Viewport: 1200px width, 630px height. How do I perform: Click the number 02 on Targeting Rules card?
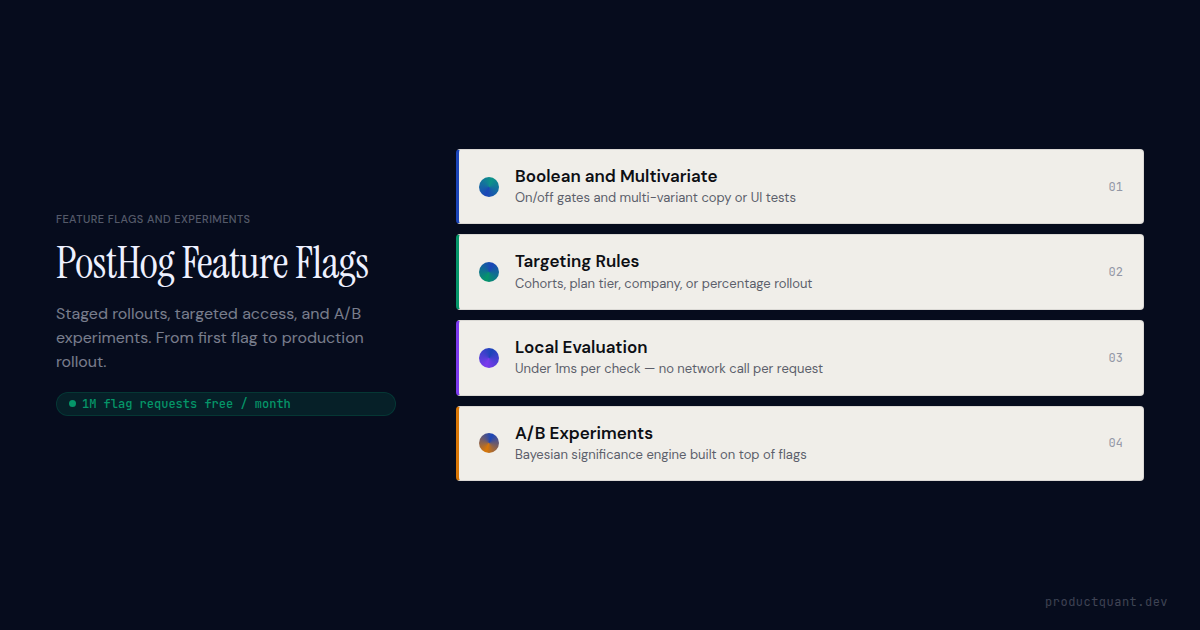[x=1115, y=272]
